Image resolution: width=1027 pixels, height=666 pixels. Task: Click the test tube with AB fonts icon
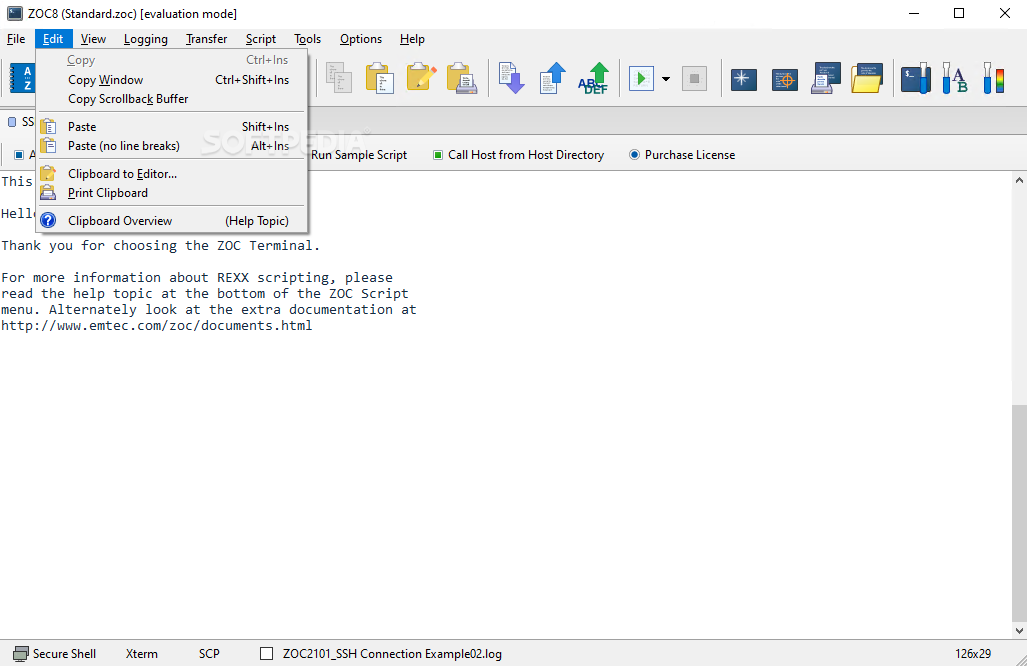(955, 79)
